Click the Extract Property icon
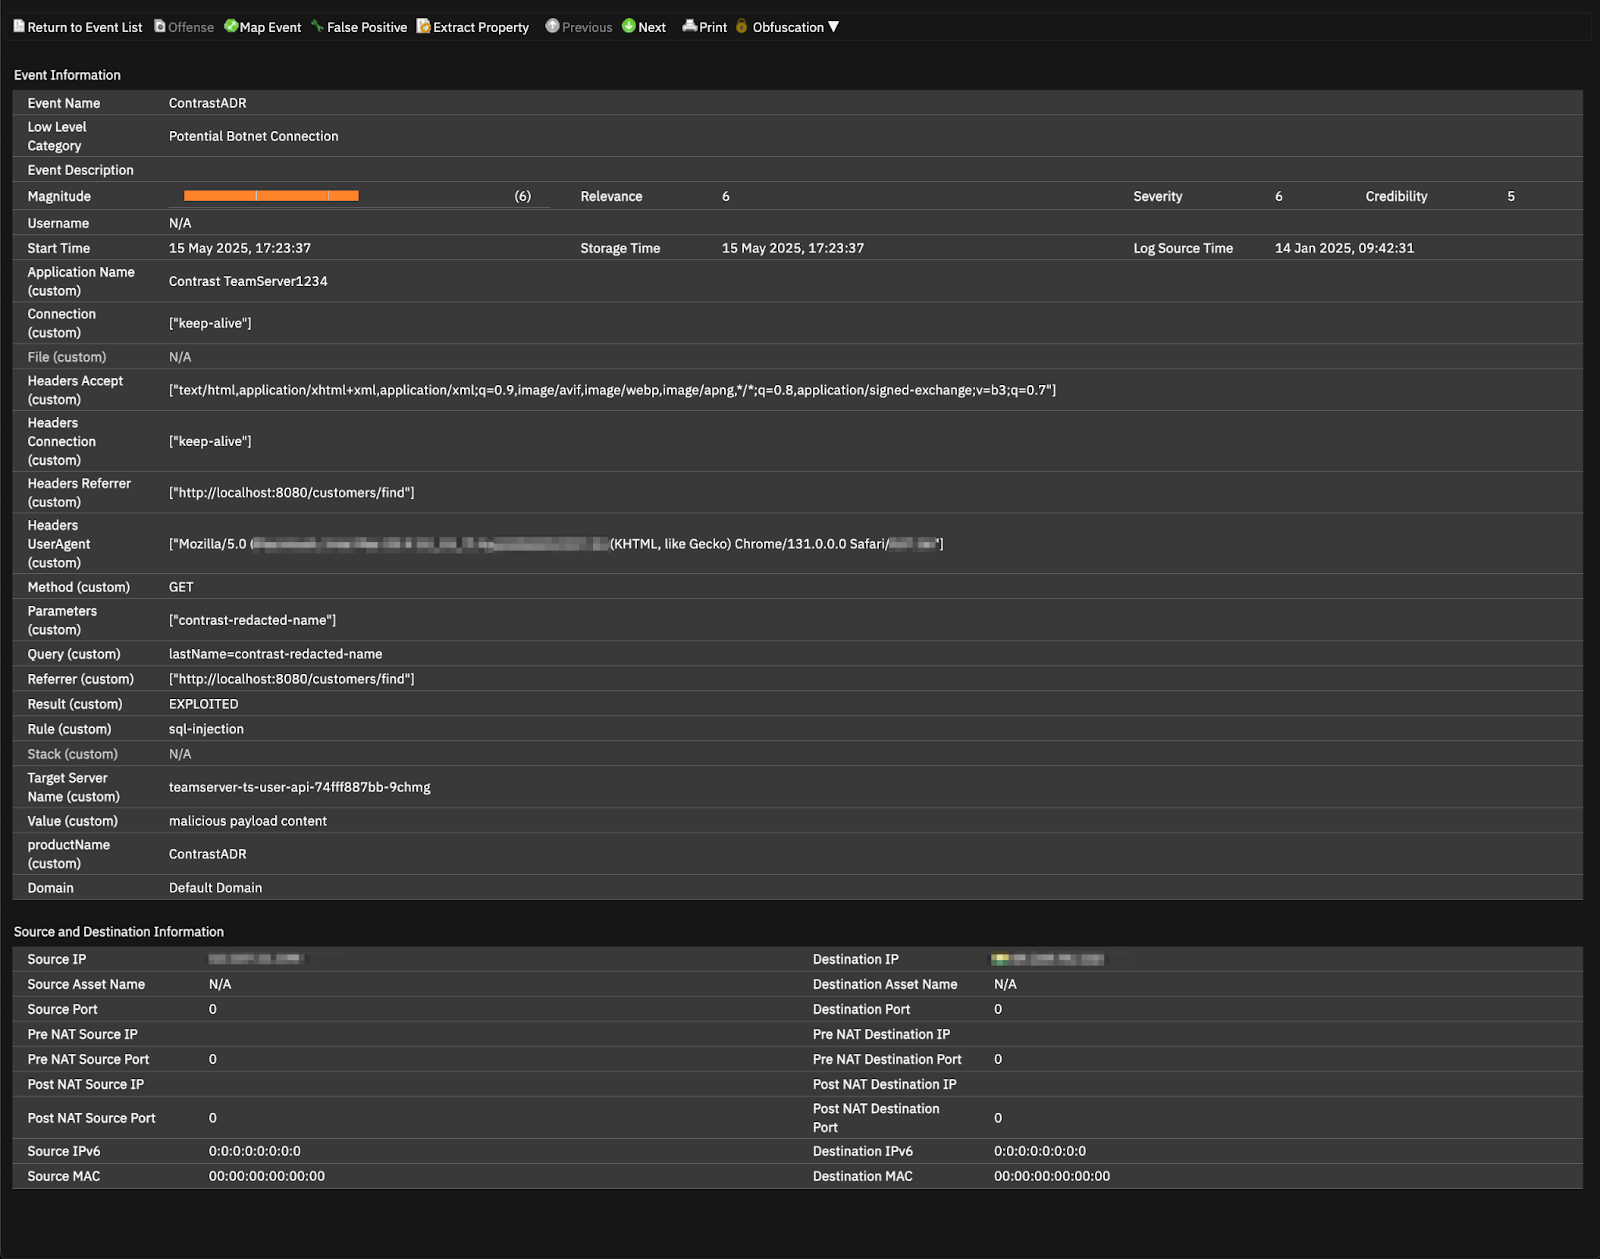This screenshot has height=1259, width=1600. 424,27
